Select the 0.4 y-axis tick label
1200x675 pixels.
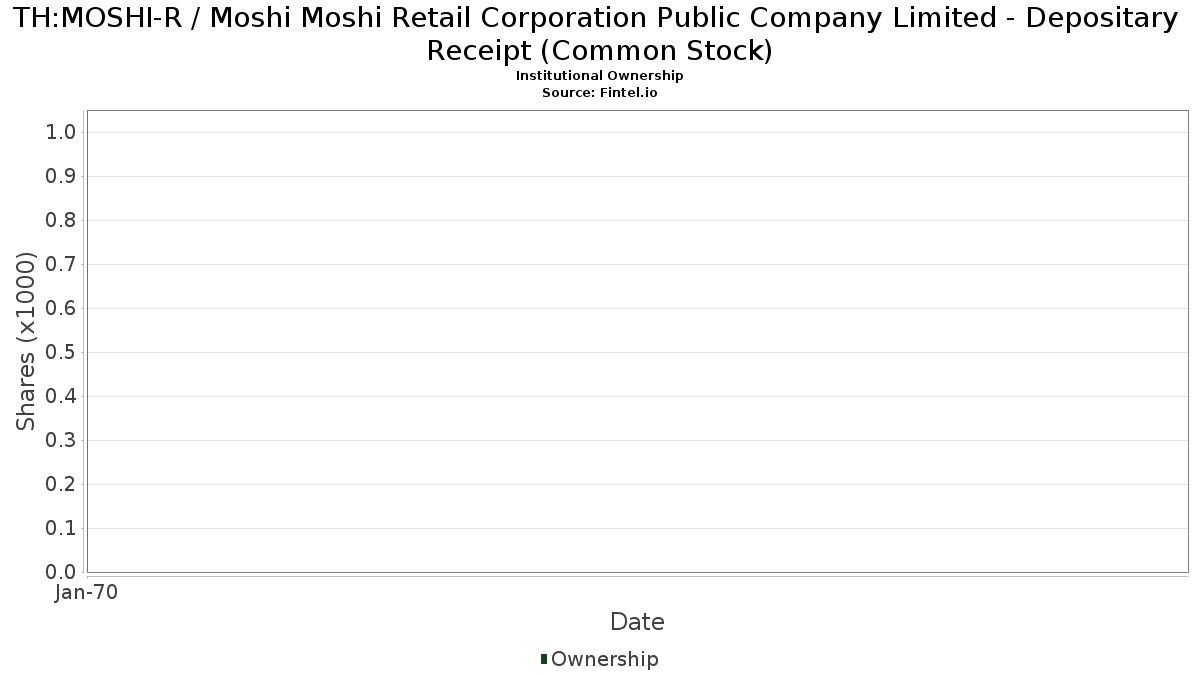coord(62,397)
